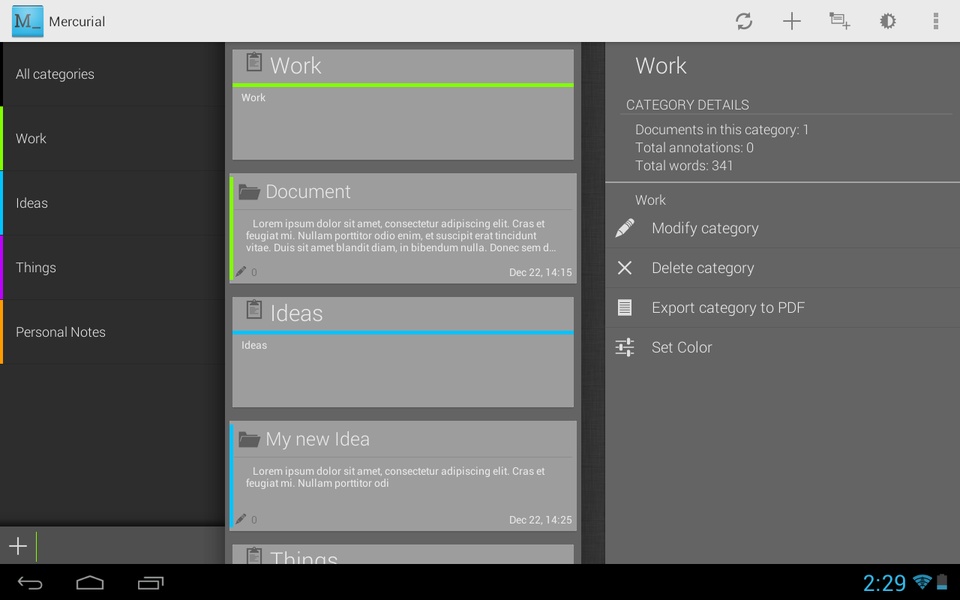960x600 pixels.
Task: Tap the Dec 22, 14:15 timestamp
Action: (x=541, y=272)
